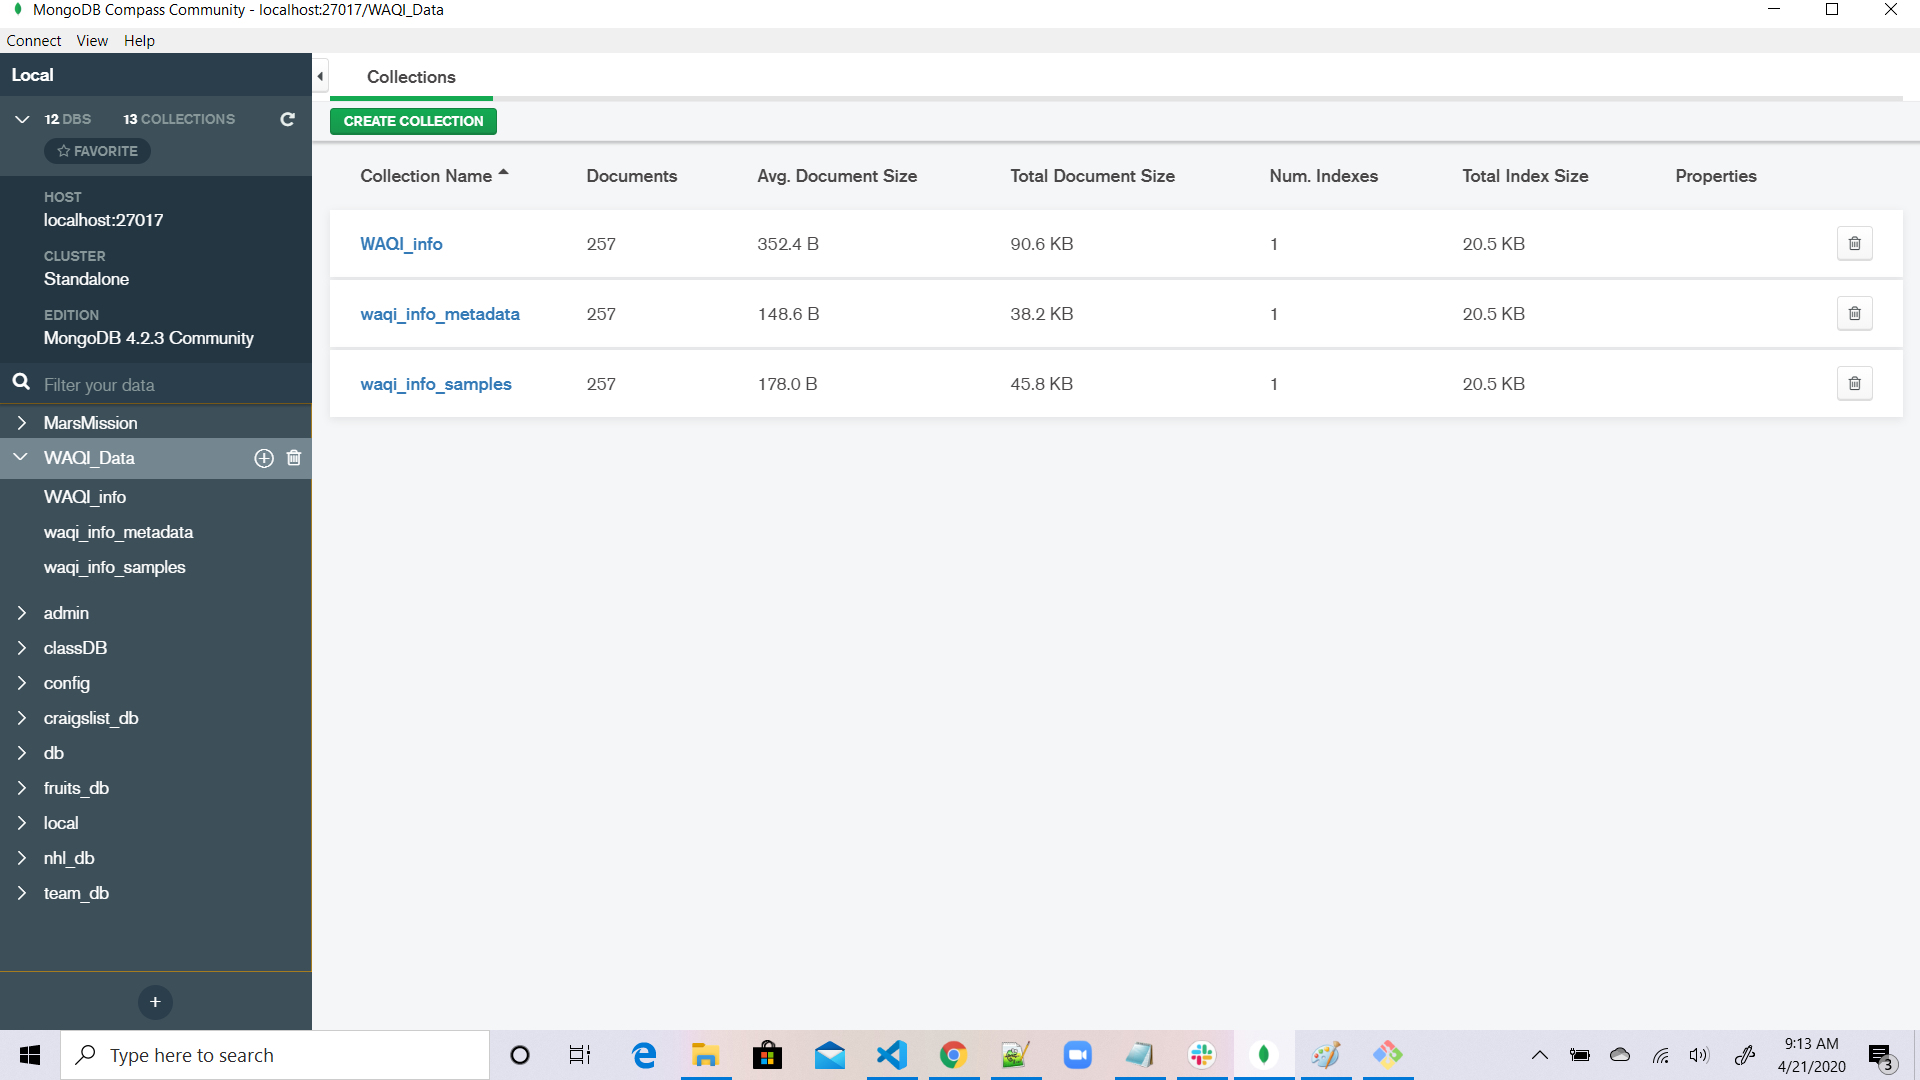Viewport: 1920px width, 1080px height.
Task: Open volume control in system tray
Action: point(1699,1055)
